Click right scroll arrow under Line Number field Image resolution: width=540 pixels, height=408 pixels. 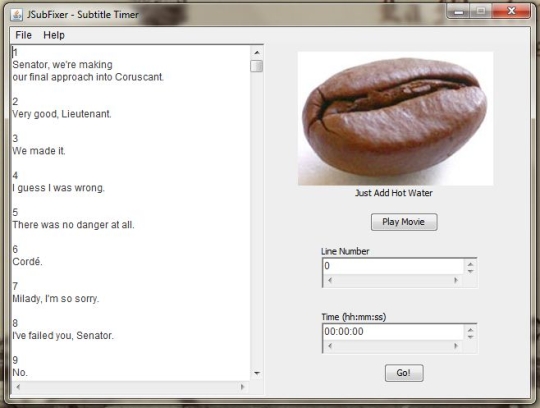(x=456, y=280)
